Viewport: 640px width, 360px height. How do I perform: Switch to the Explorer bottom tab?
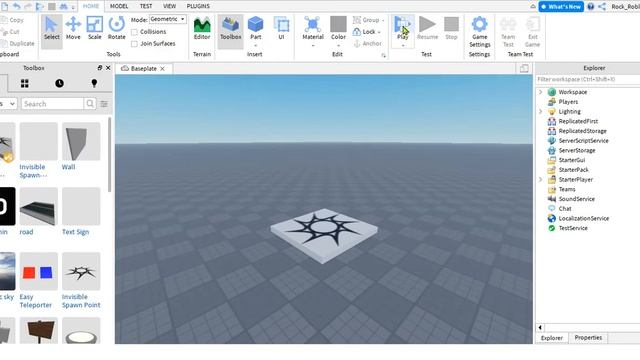pyautogui.click(x=551, y=338)
